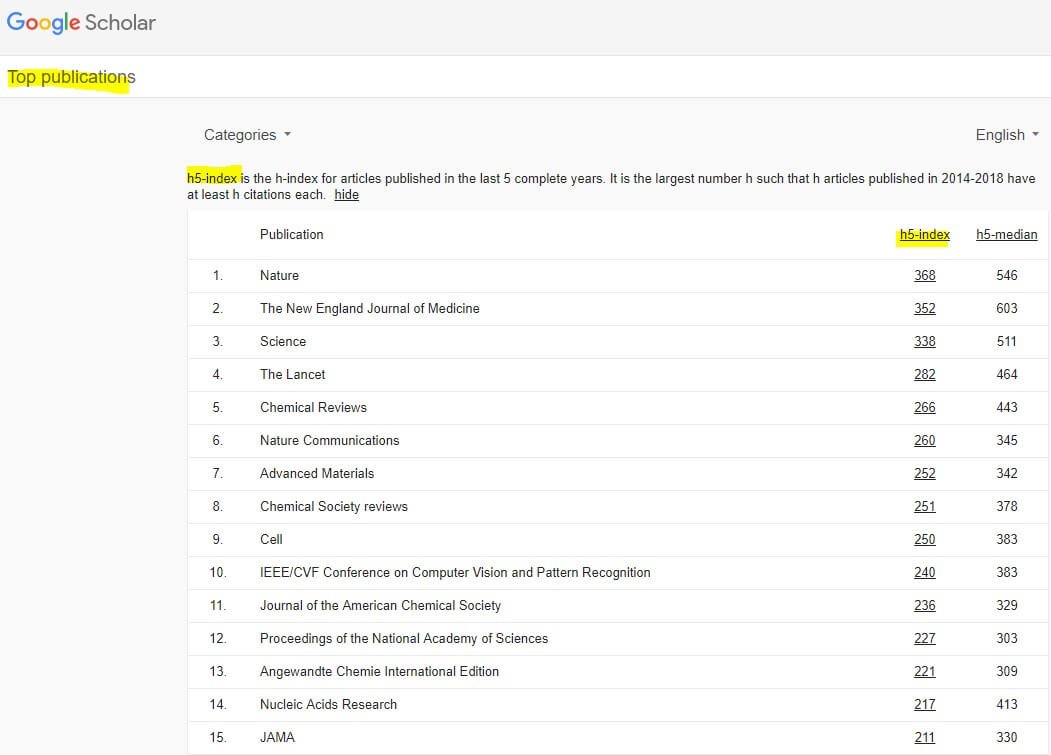The width and height of the screenshot is (1051, 755).
Task: Open JAMA's h5-index 211 link
Action: coord(924,738)
